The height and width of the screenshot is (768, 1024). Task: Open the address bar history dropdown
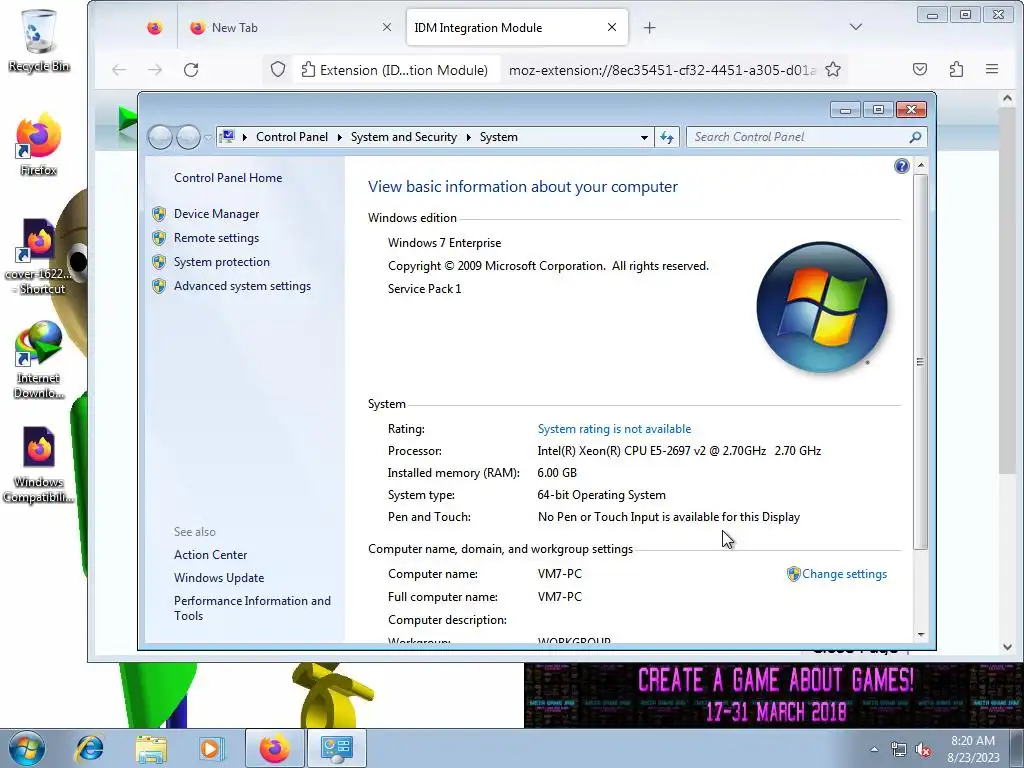644,137
